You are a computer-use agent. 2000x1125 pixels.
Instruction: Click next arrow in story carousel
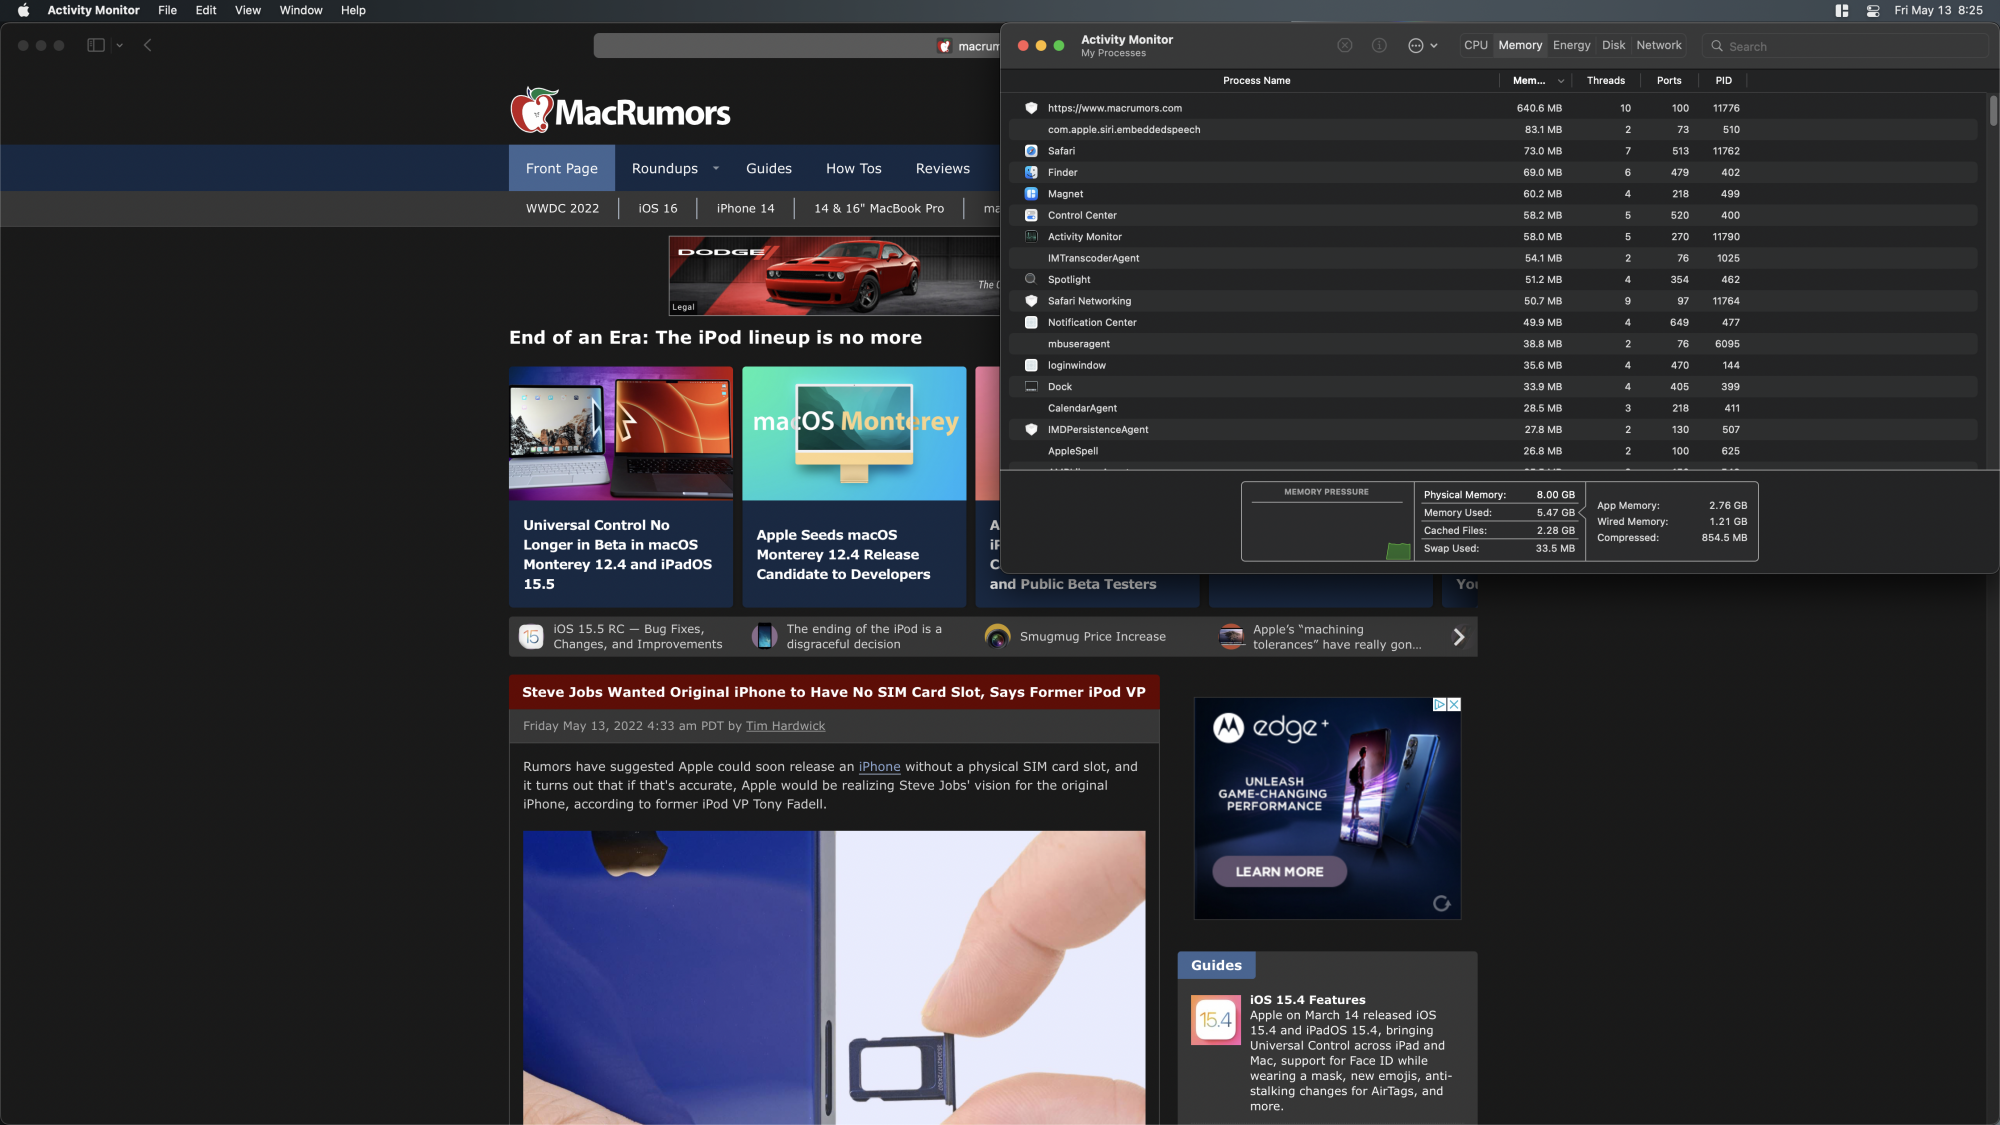coord(1458,637)
